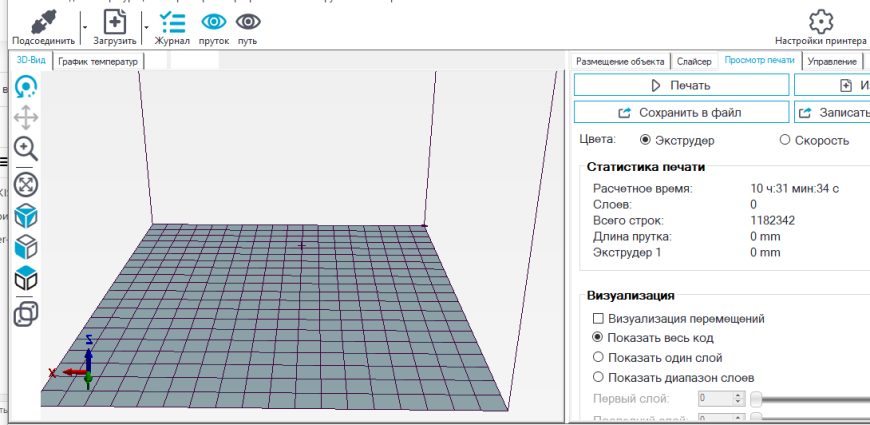The width and height of the screenshot is (870, 425).
Task: Click the Слоев label in print statistics
Action: (612, 205)
